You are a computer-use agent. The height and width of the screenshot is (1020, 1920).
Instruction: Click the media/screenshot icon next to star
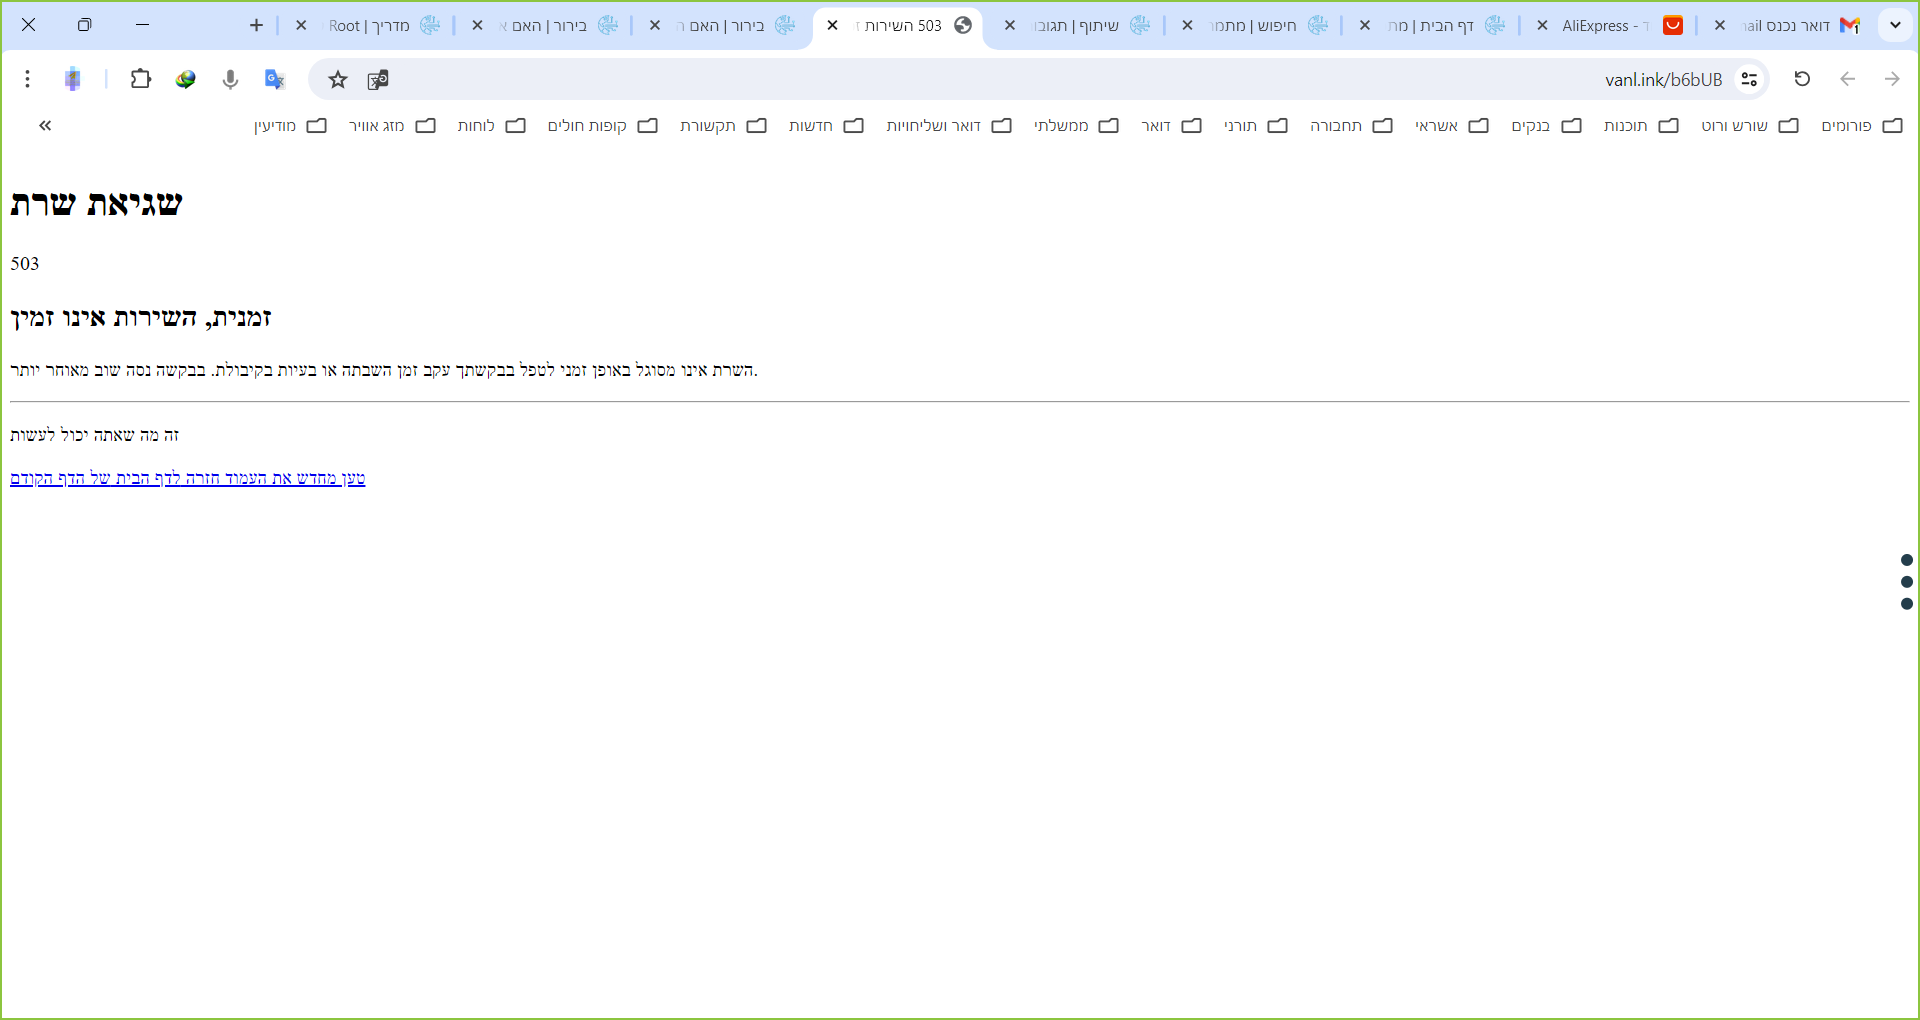378,80
